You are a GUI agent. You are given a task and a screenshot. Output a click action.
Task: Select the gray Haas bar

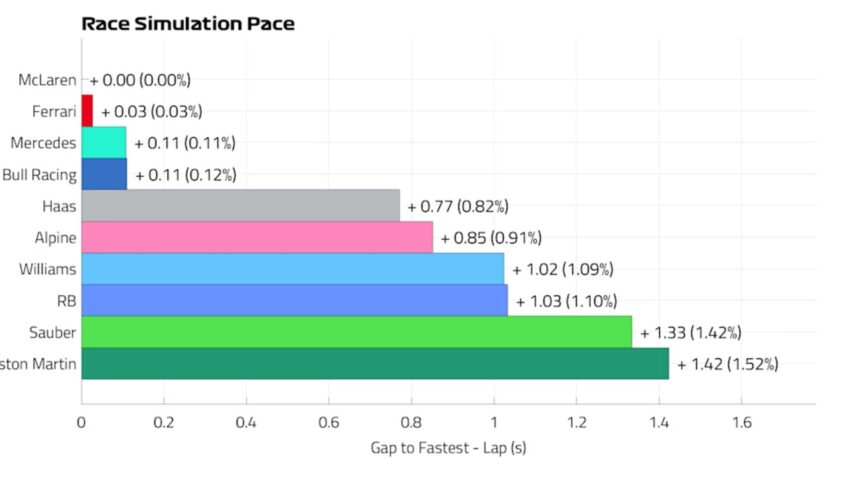(x=240, y=206)
